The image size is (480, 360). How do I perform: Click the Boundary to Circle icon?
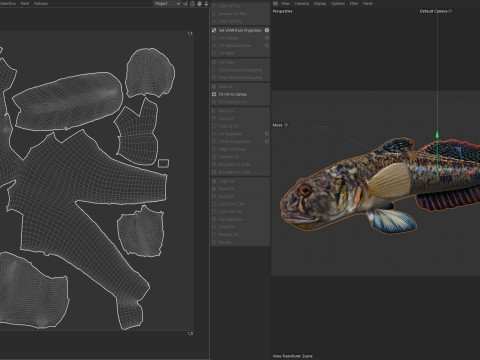click(214, 164)
